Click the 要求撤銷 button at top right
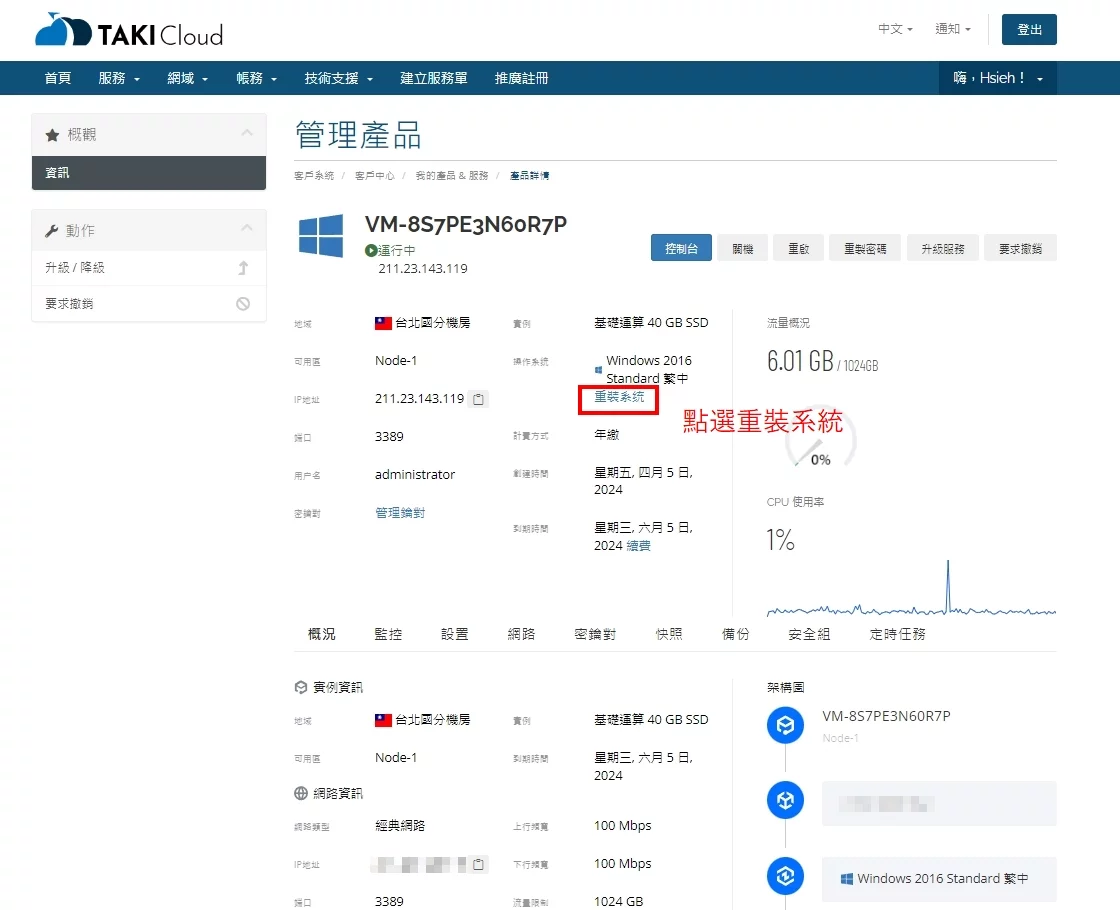1120x910 pixels. point(1020,248)
